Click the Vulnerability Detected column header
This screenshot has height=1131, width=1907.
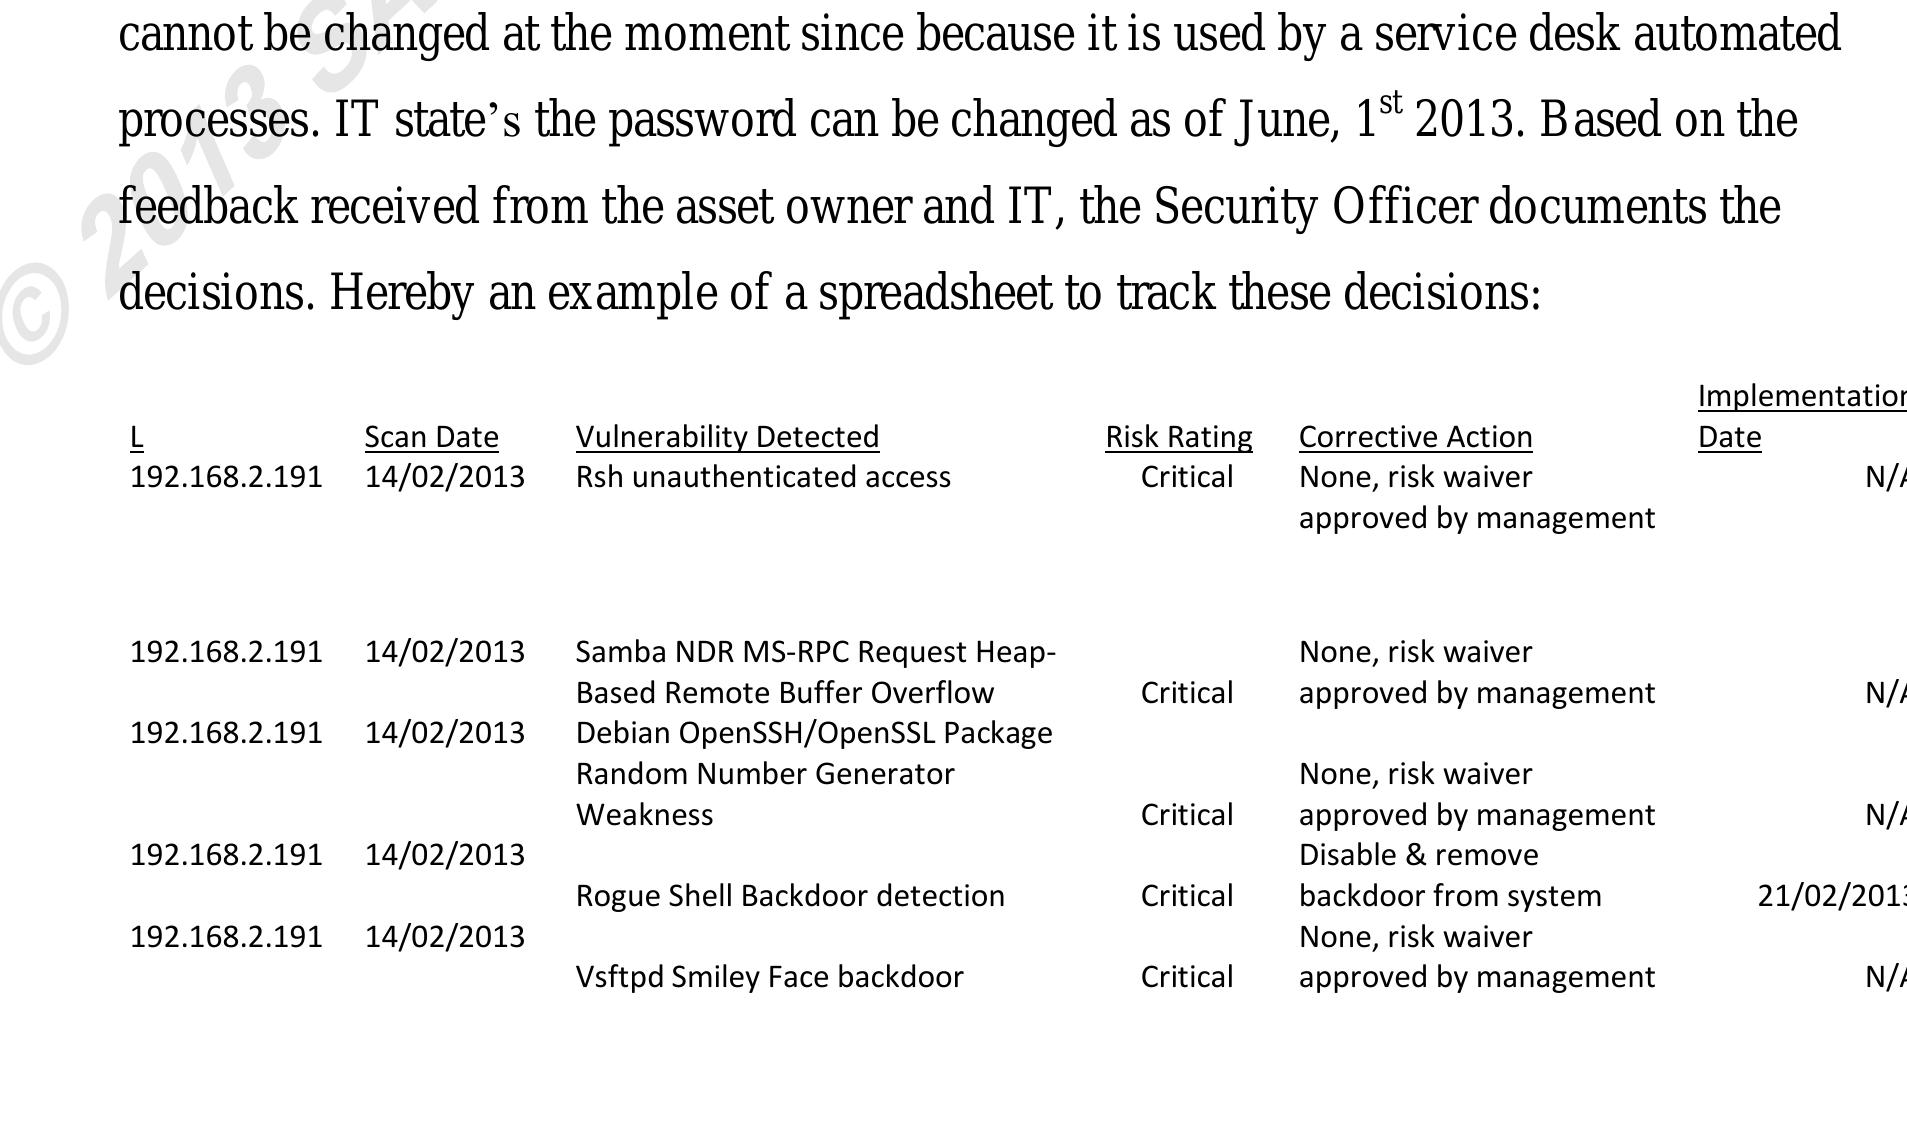(727, 437)
